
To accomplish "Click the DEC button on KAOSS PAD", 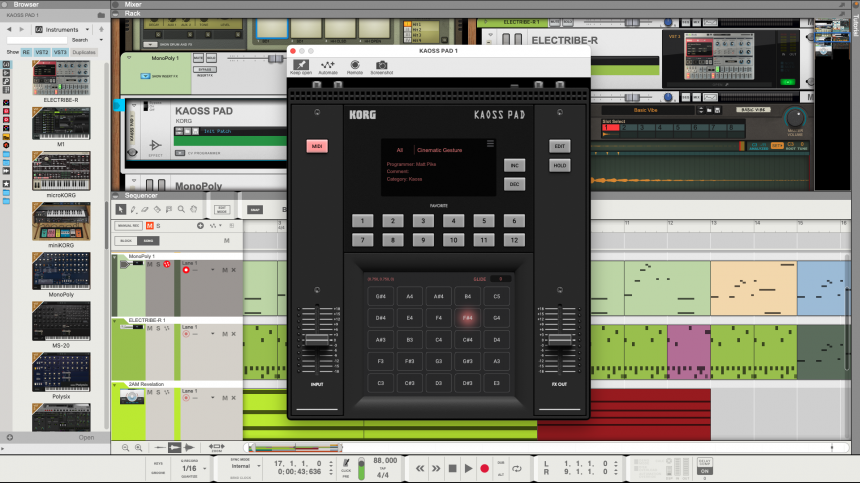I will click(x=514, y=184).
